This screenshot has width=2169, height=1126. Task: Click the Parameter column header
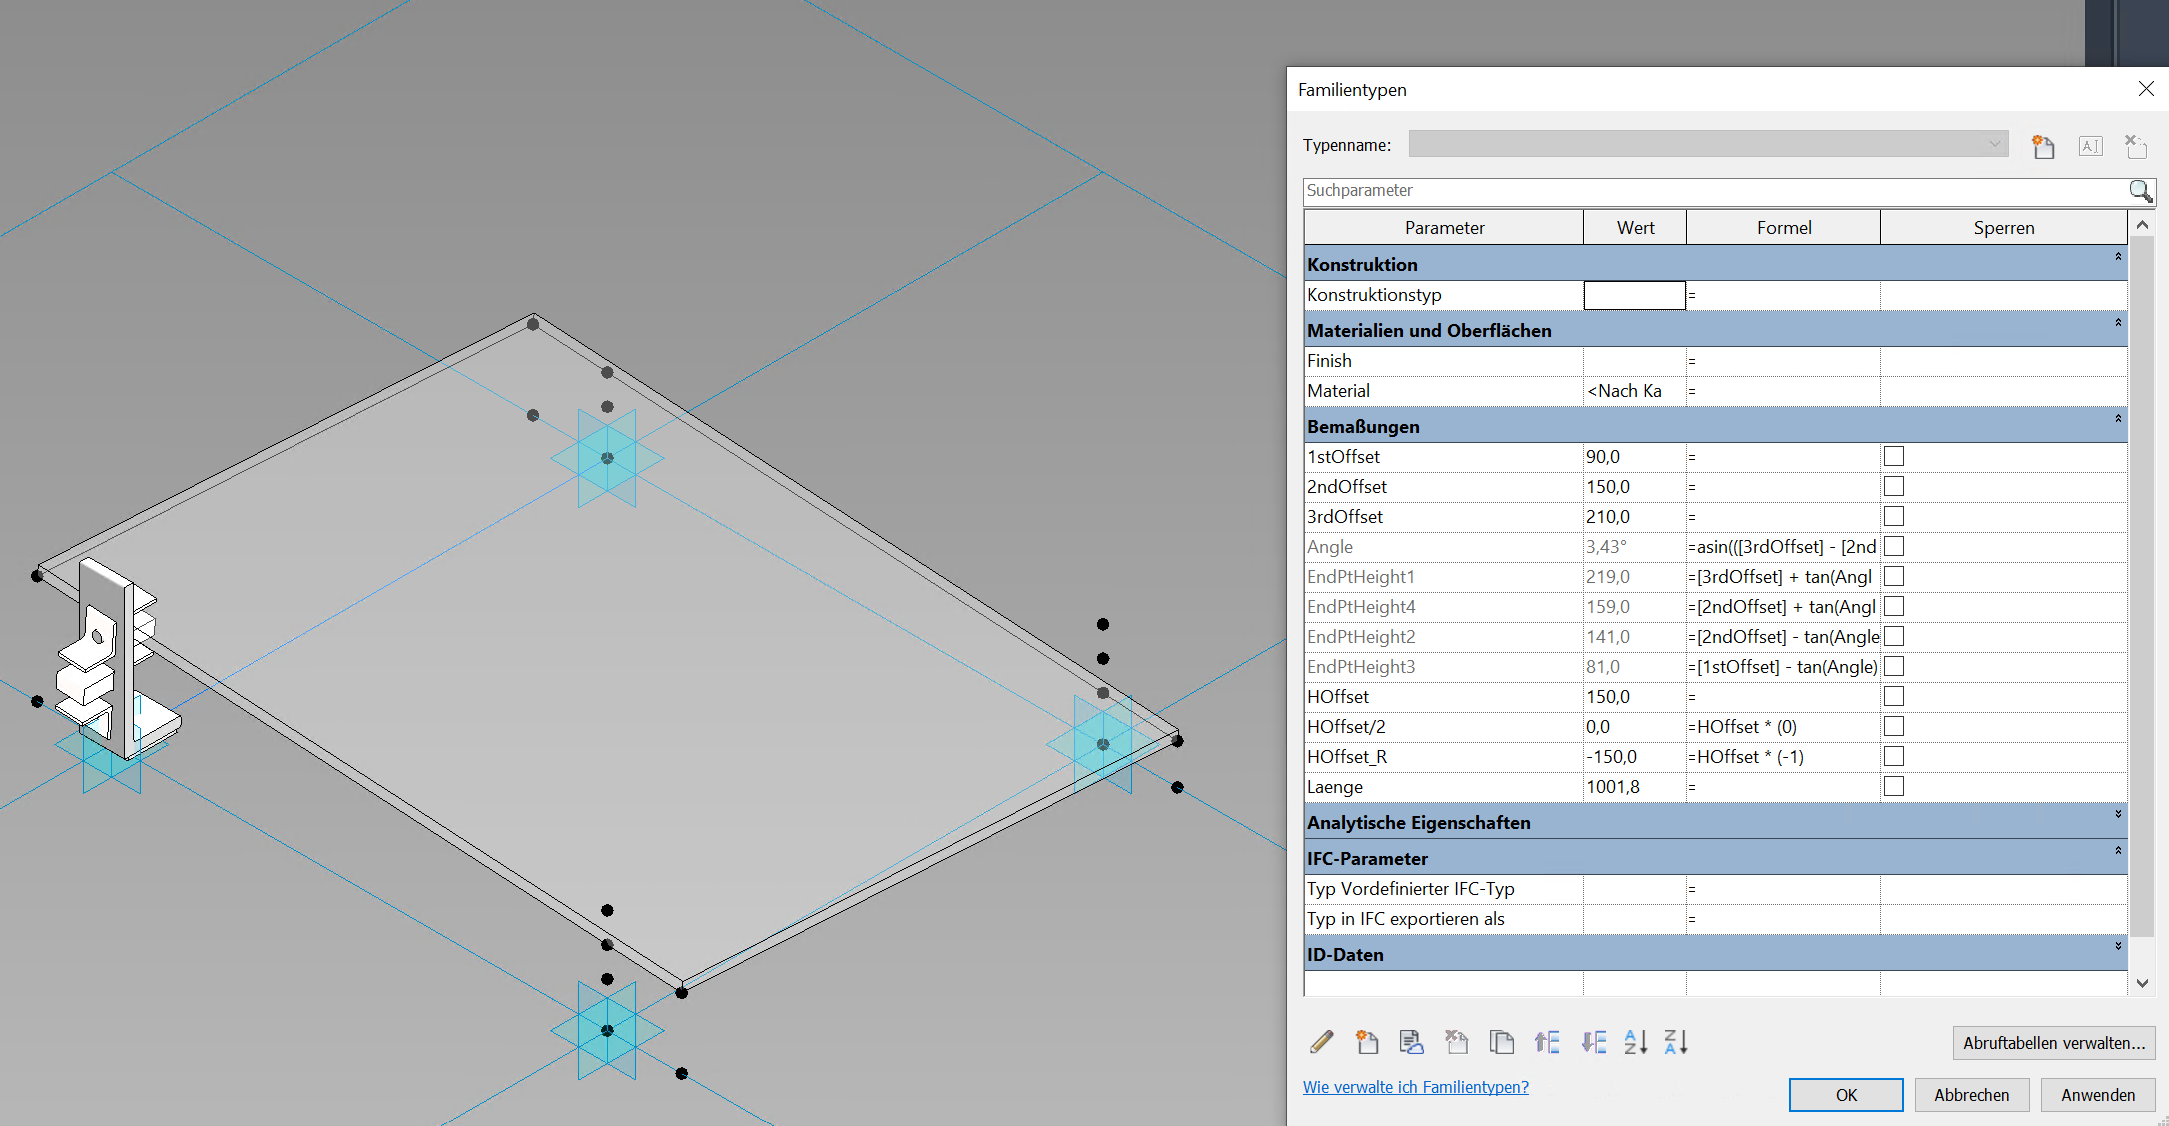(1444, 228)
